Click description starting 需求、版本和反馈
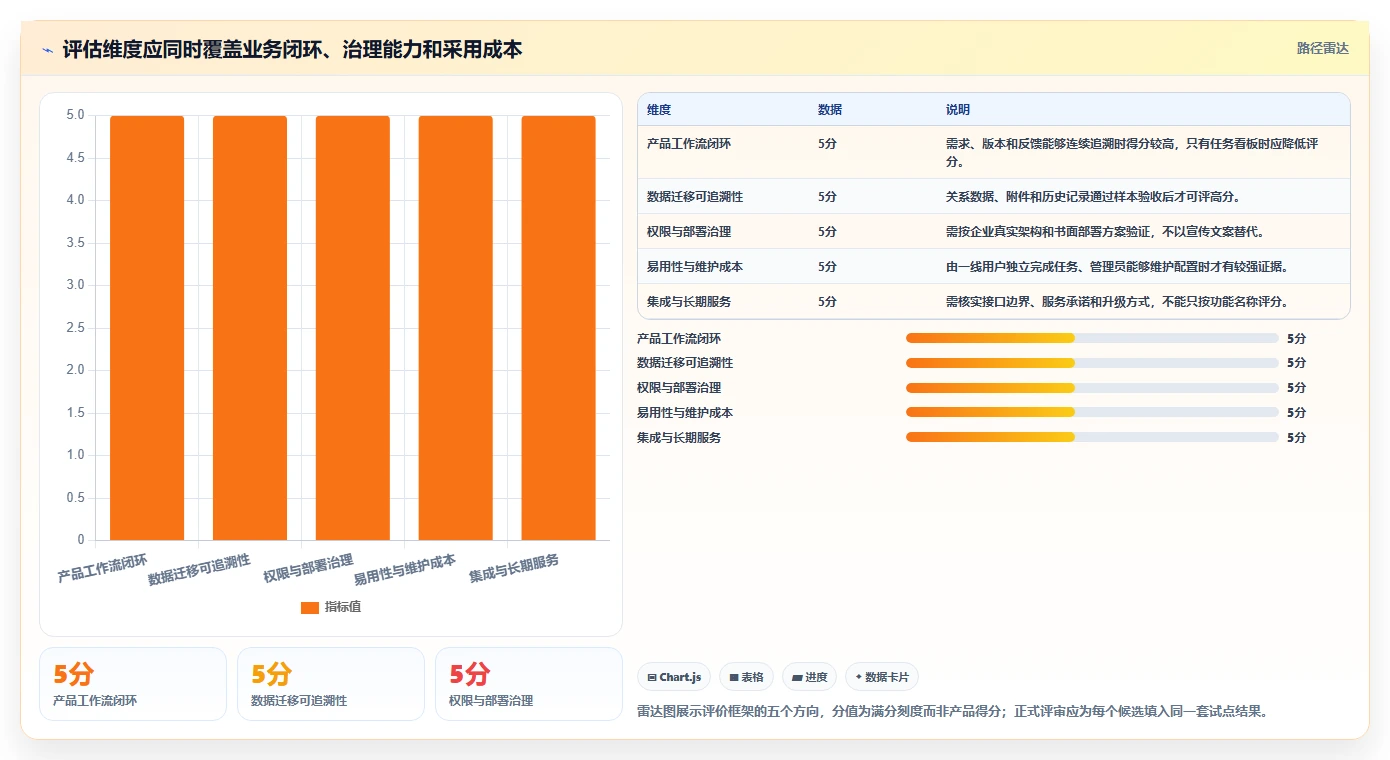The image size is (1390, 760). coord(1132,152)
